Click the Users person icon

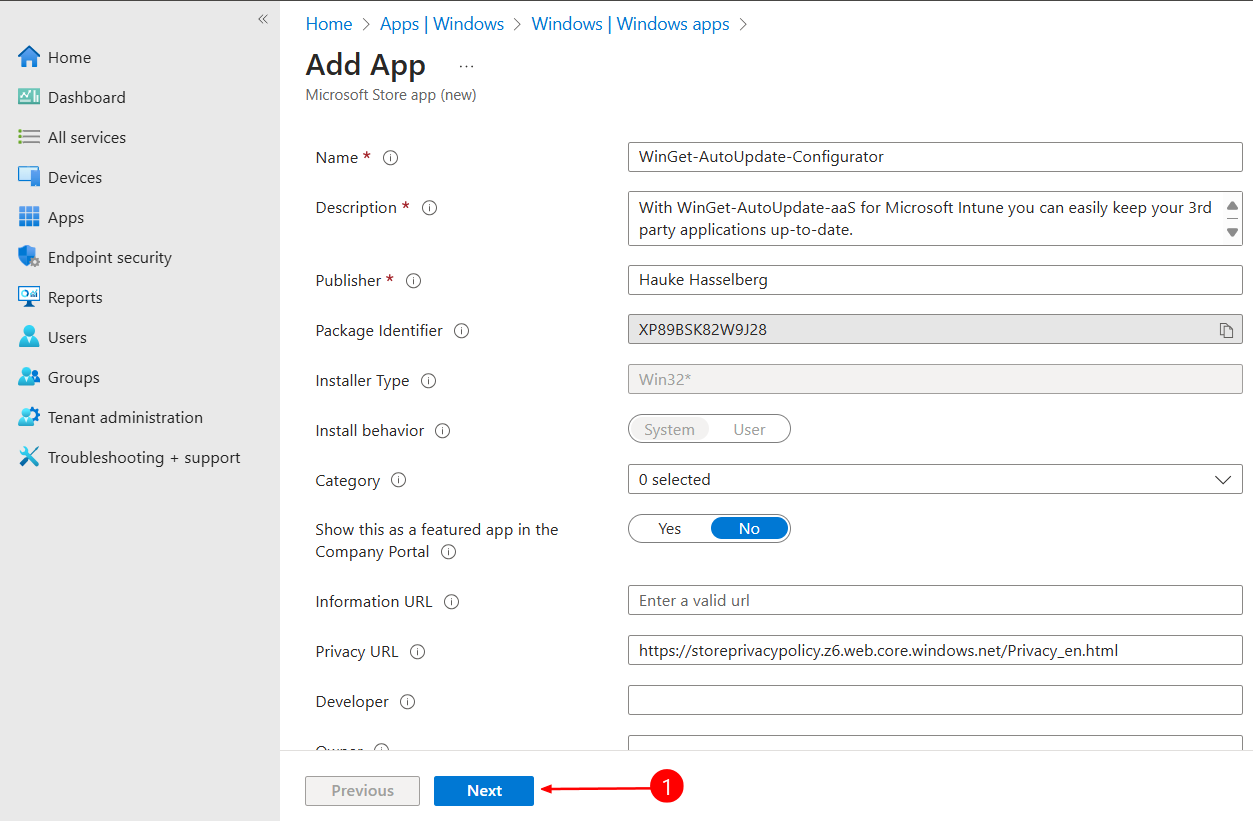click(x=29, y=337)
